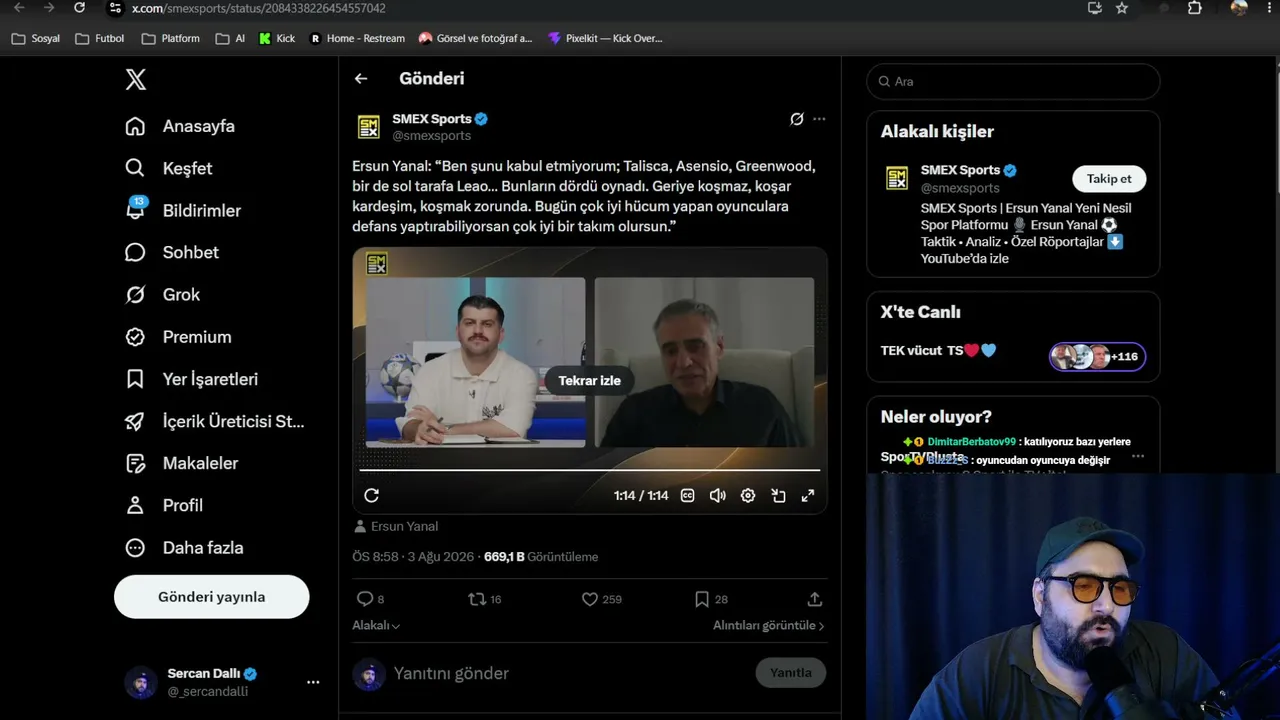This screenshot has height=720, width=1280.
Task: Follow SMEX Sports with Takip et
Action: point(1109,179)
